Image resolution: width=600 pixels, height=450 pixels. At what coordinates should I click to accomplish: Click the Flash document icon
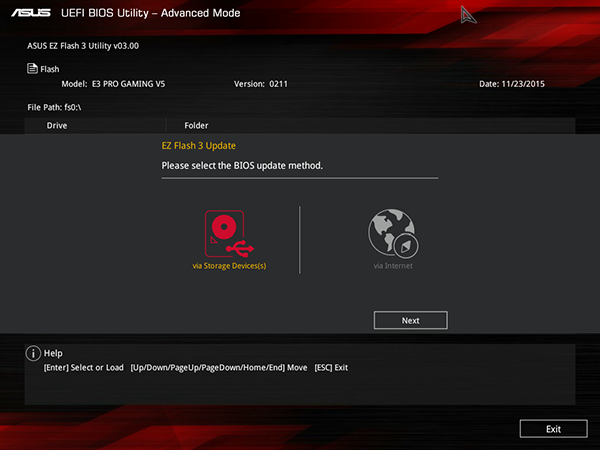click(x=32, y=68)
